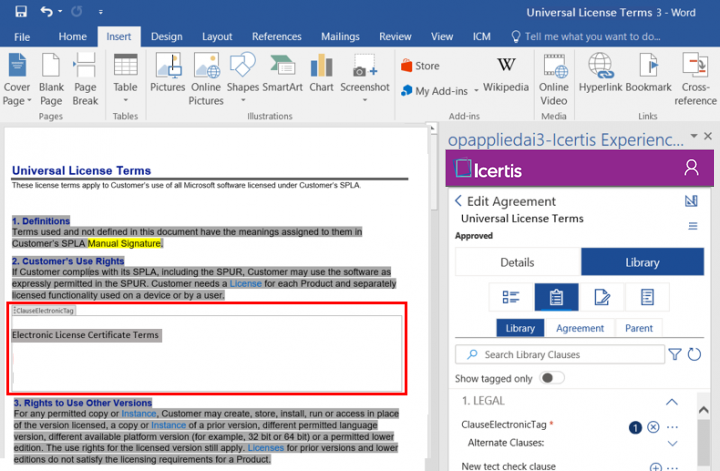720x471 pixels.
Task: Expand the Alternate Clauses chevron
Action: pyautogui.click(x=673, y=443)
